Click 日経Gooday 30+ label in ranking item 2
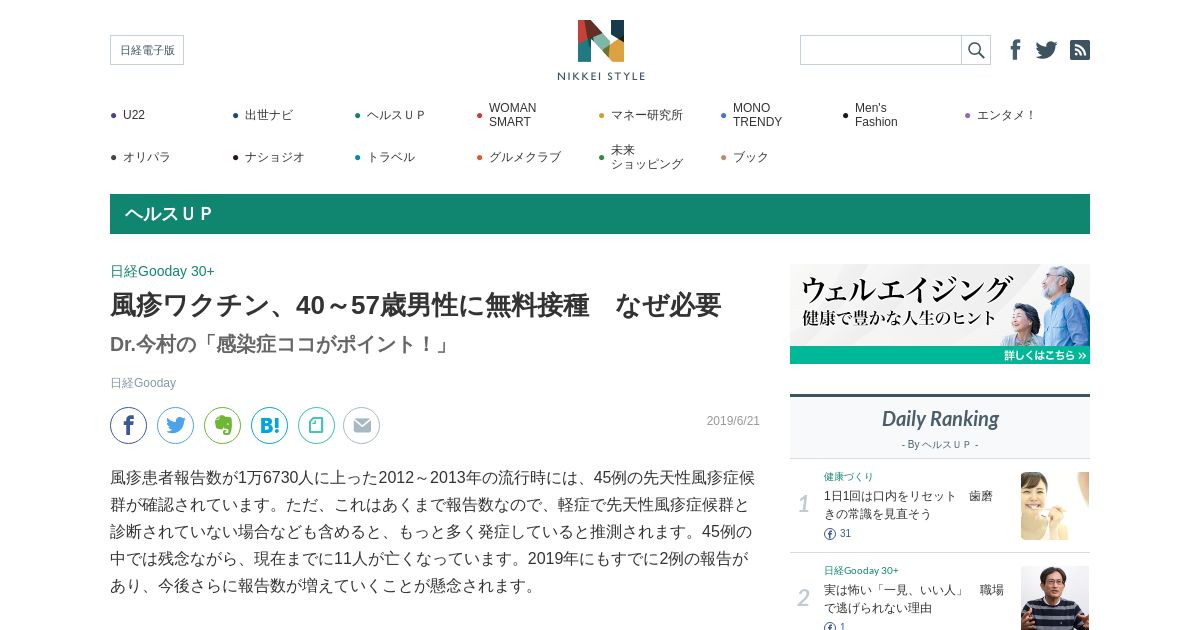1200x630 pixels. pyautogui.click(x=861, y=570)
